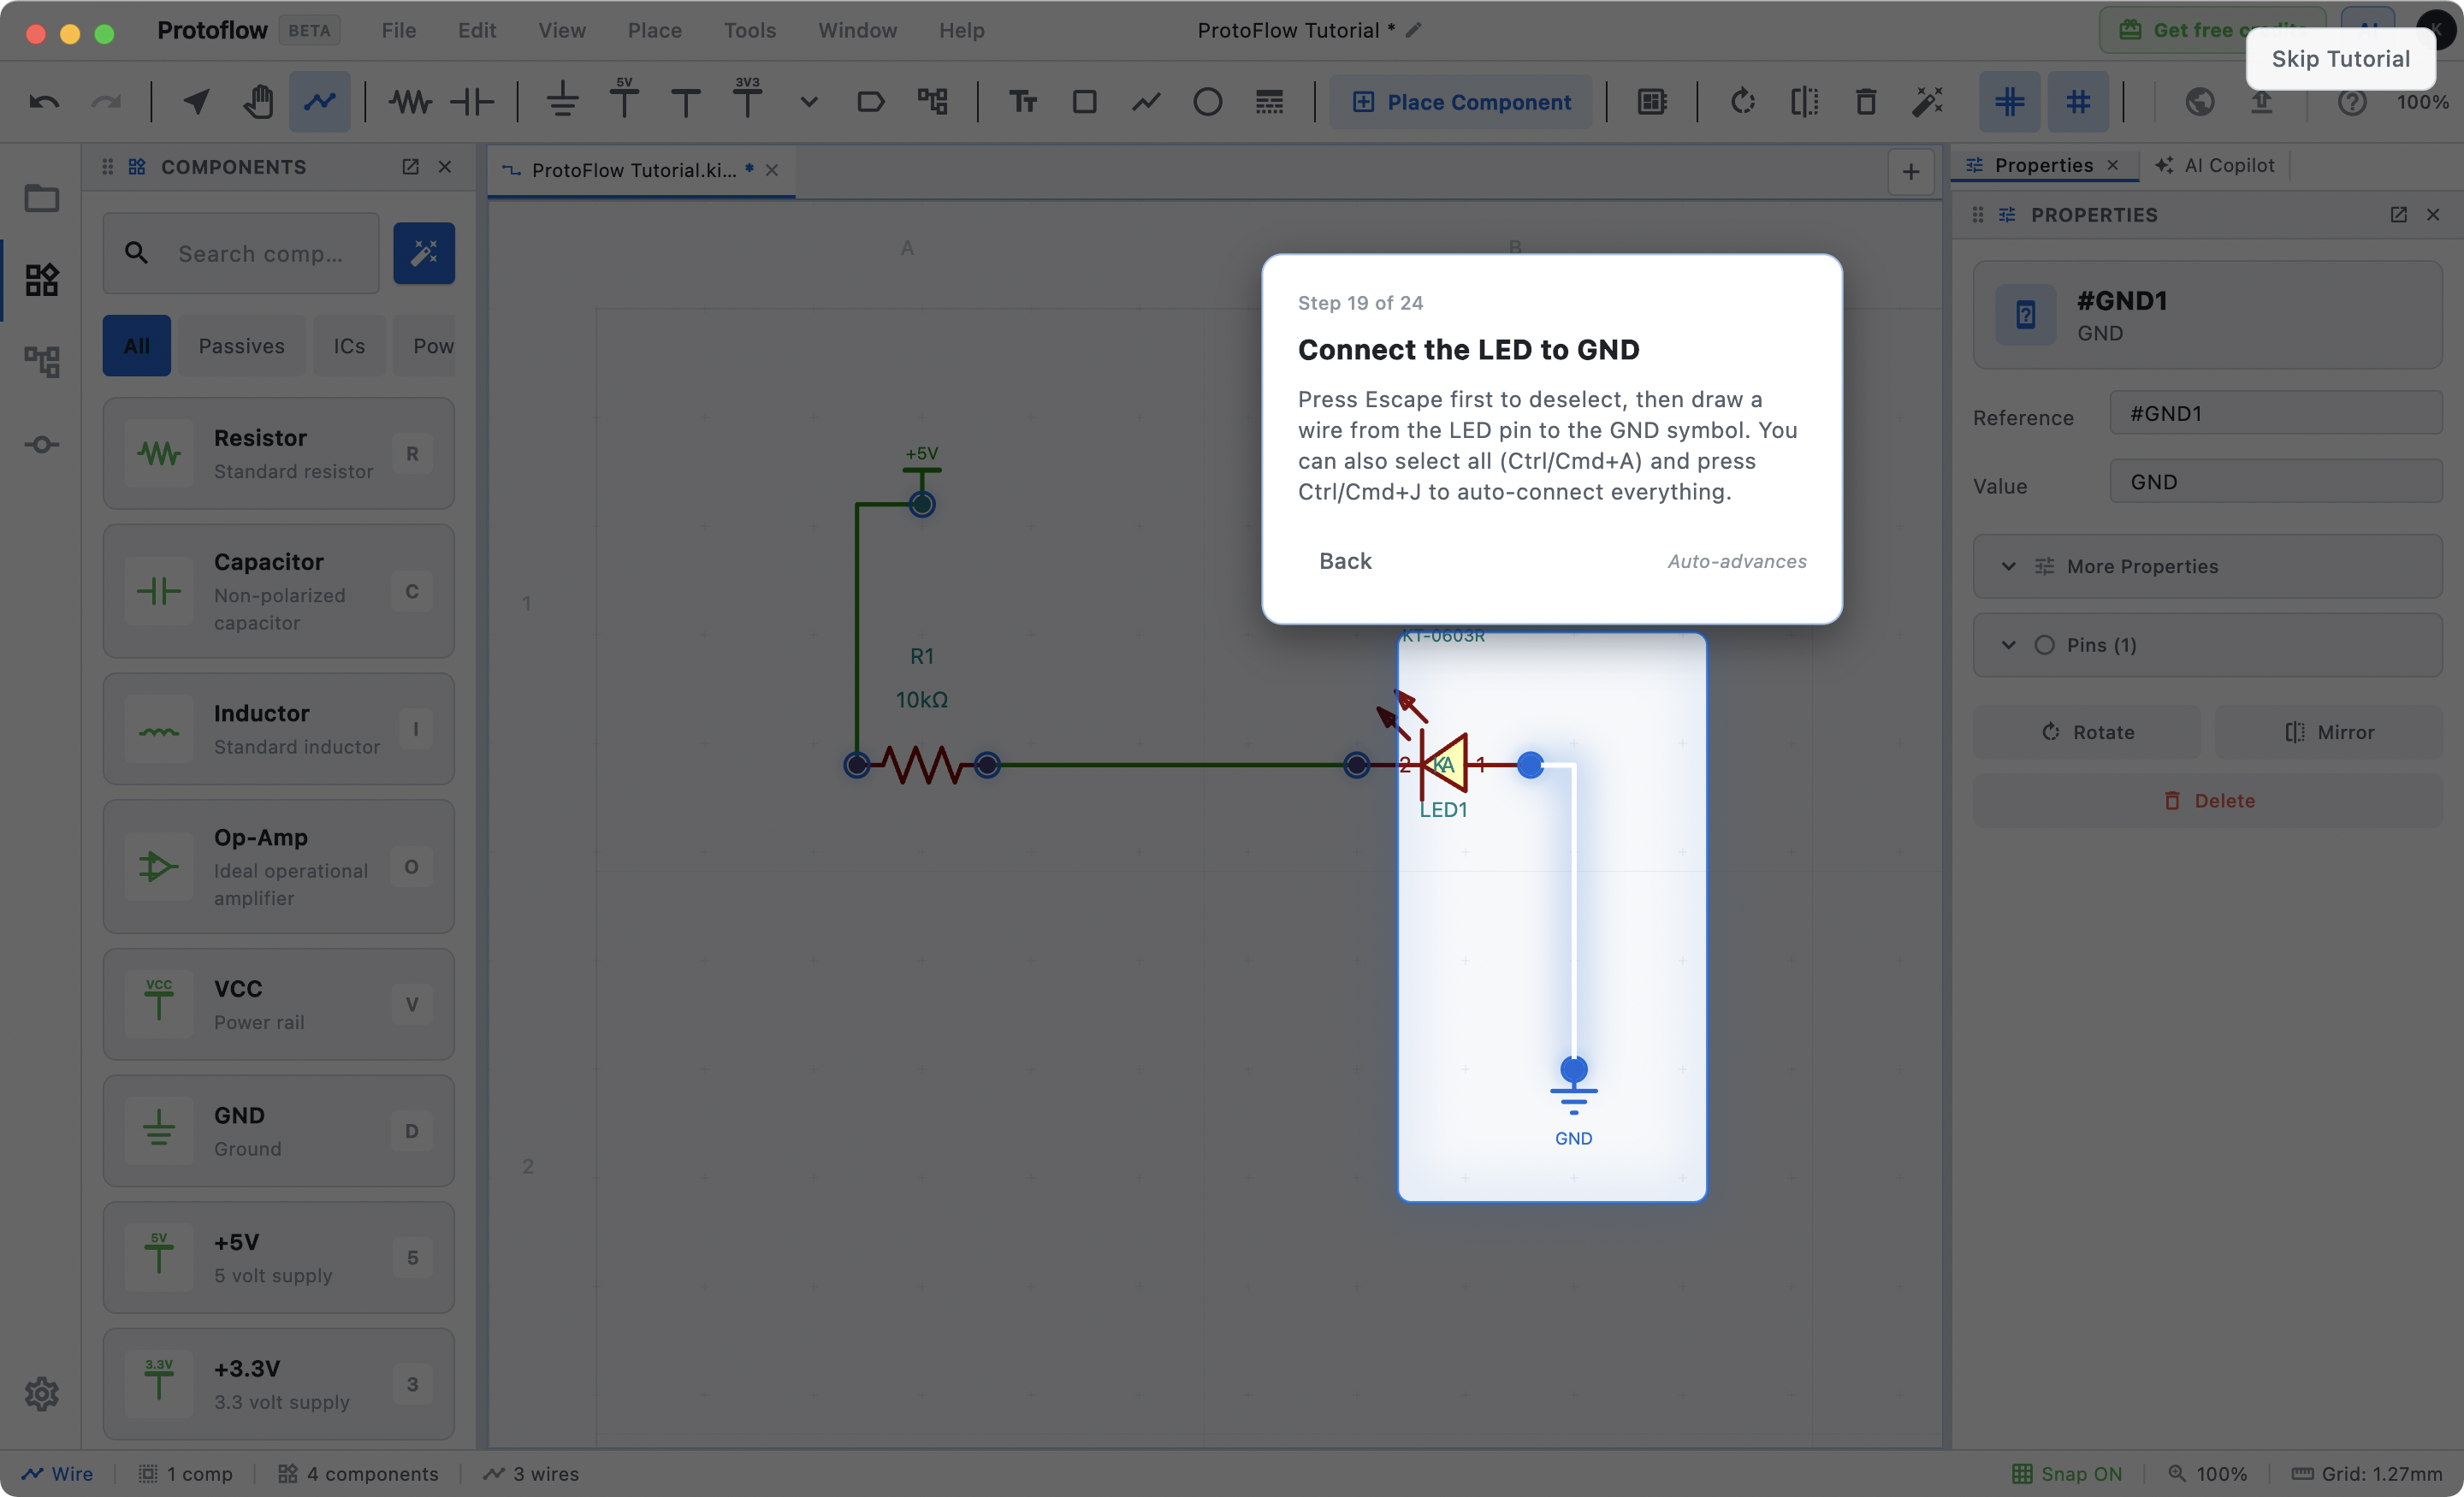
Task: Activate the hand pan tool
Action: point(258,102)
